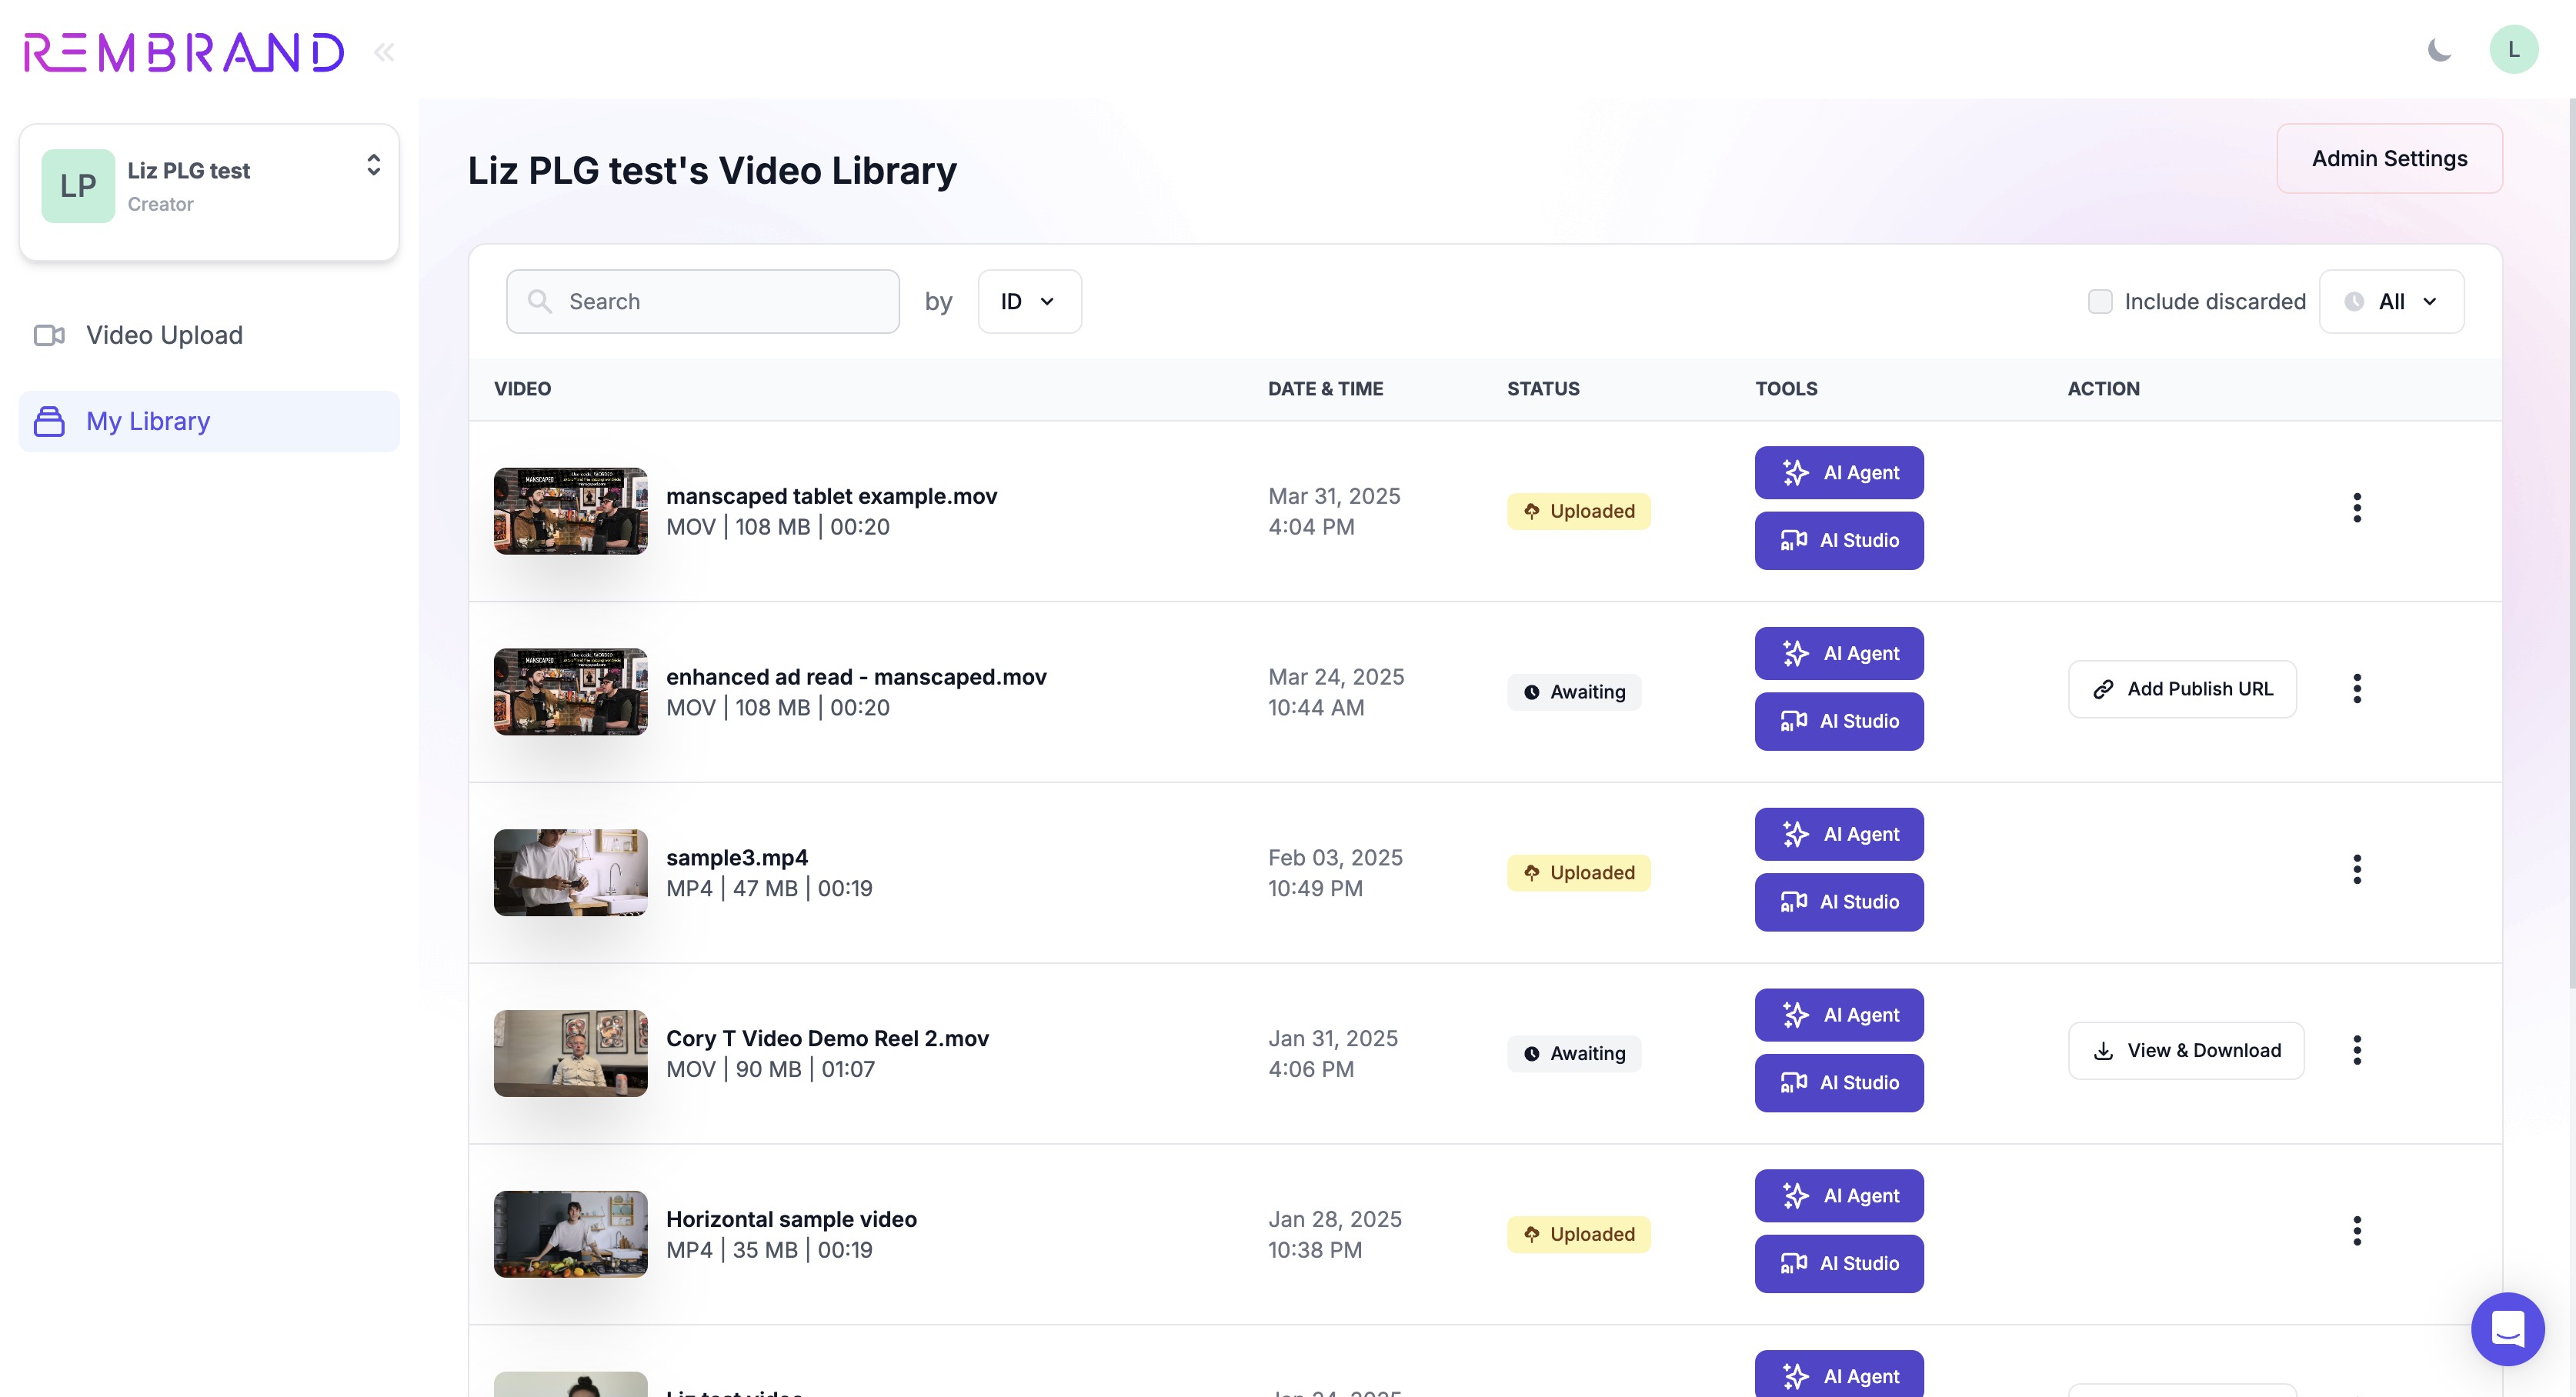
Task: Go to My Library in sidebar
Action: tap(209, 421)
